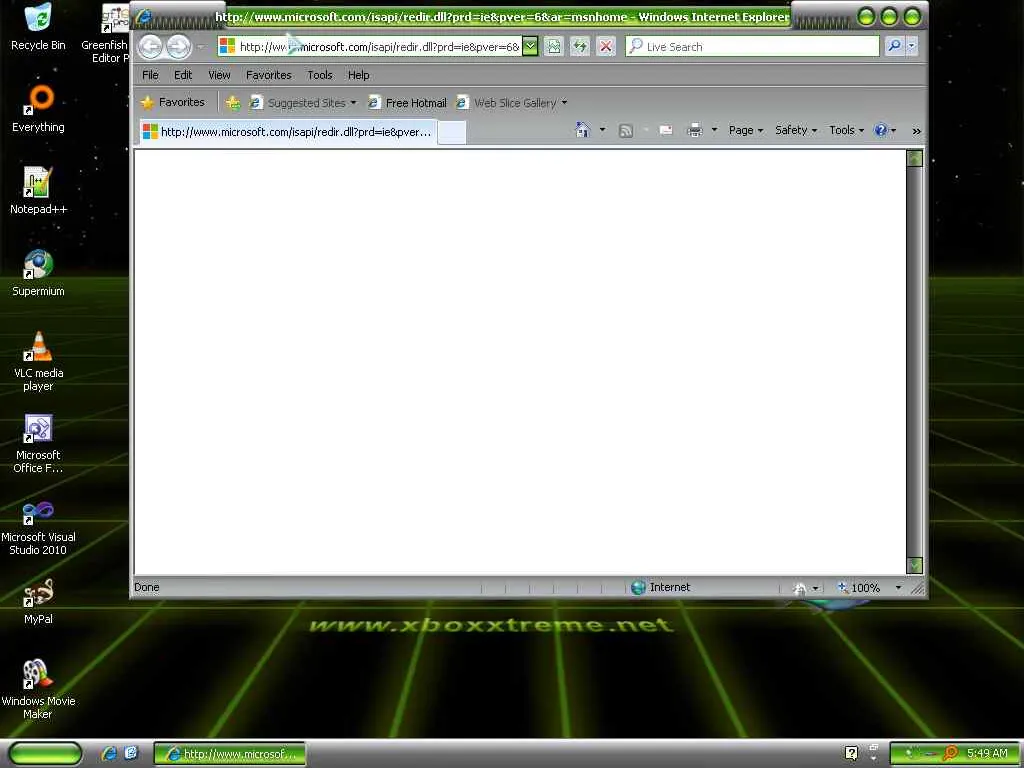Open the Tools command bar menu
Image resolution: width=1024 pixels, height=768 pixels.
click(x=846, y=131)
